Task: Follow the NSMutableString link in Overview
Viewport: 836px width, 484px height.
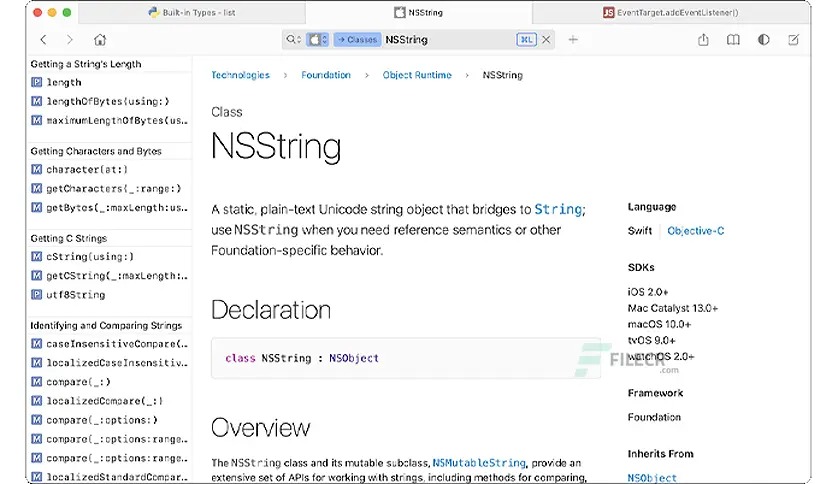Action: [x=478, y=463]
